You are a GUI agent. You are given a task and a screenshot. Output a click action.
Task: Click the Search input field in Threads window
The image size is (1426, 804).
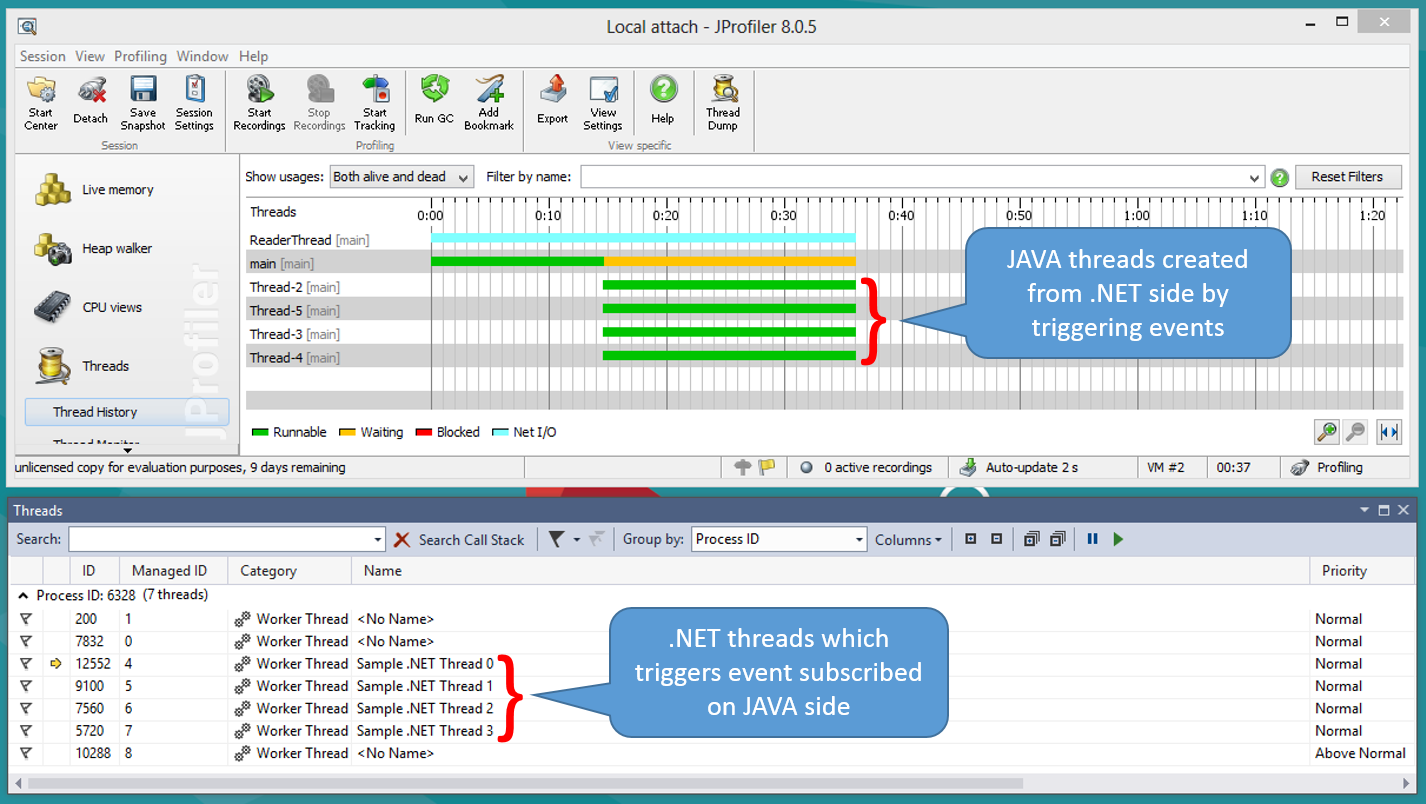220,539
